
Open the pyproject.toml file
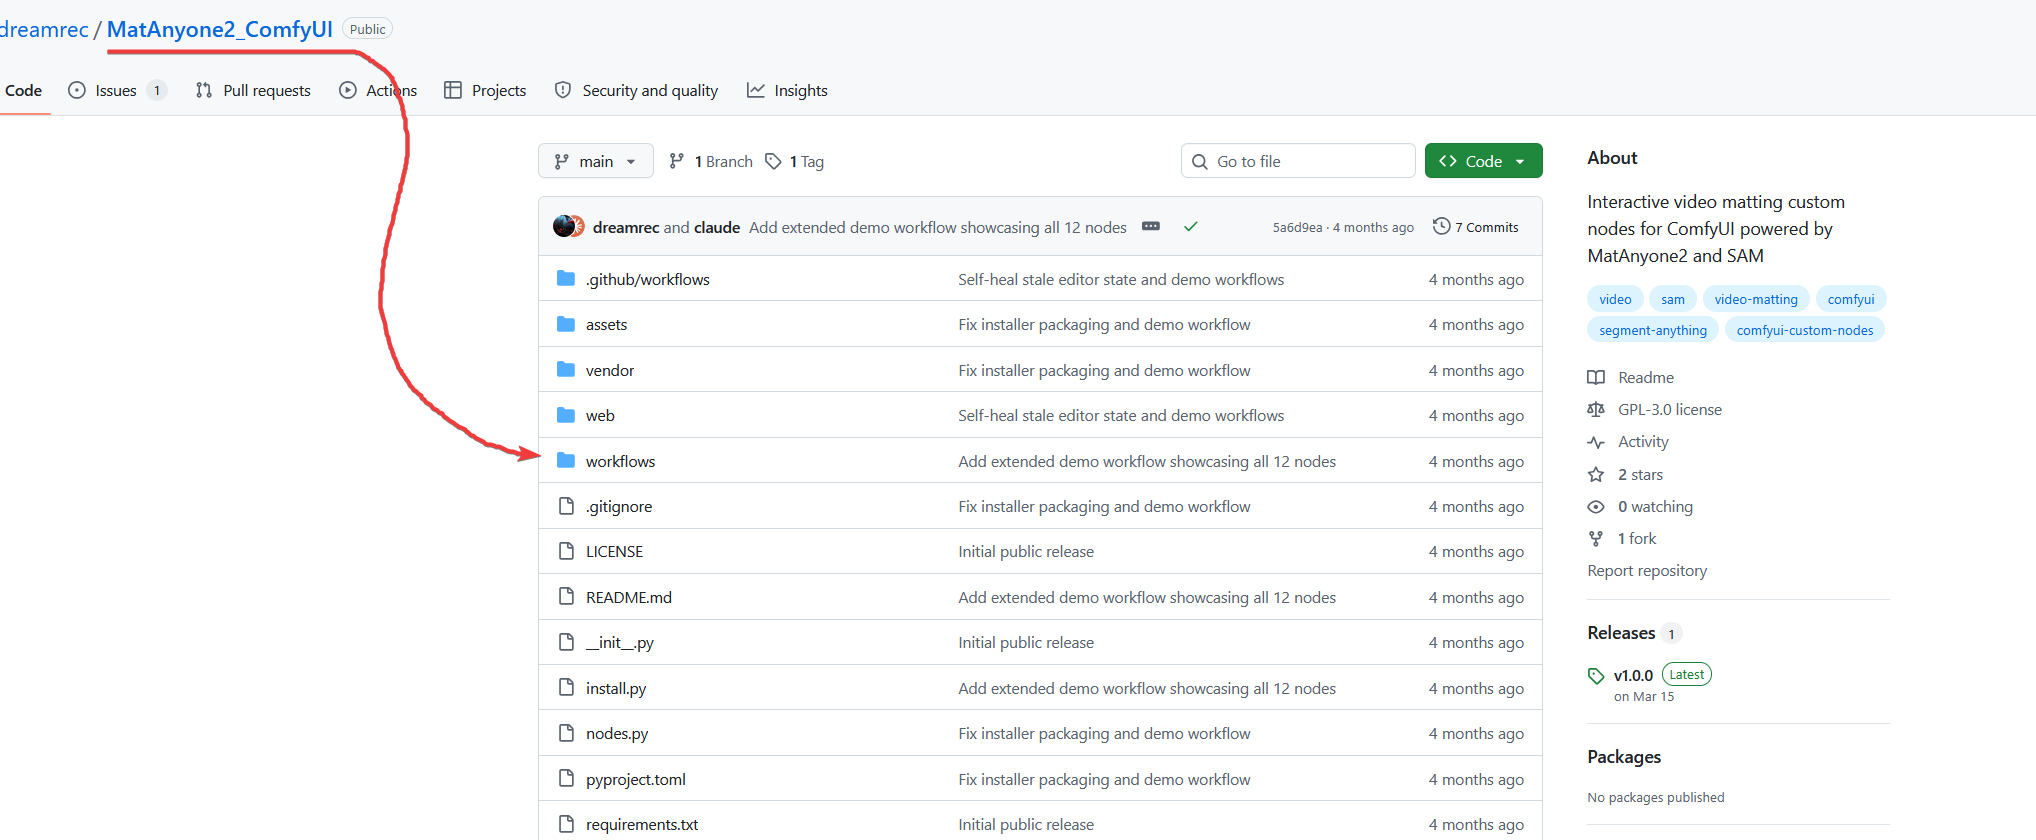point(636,780)
